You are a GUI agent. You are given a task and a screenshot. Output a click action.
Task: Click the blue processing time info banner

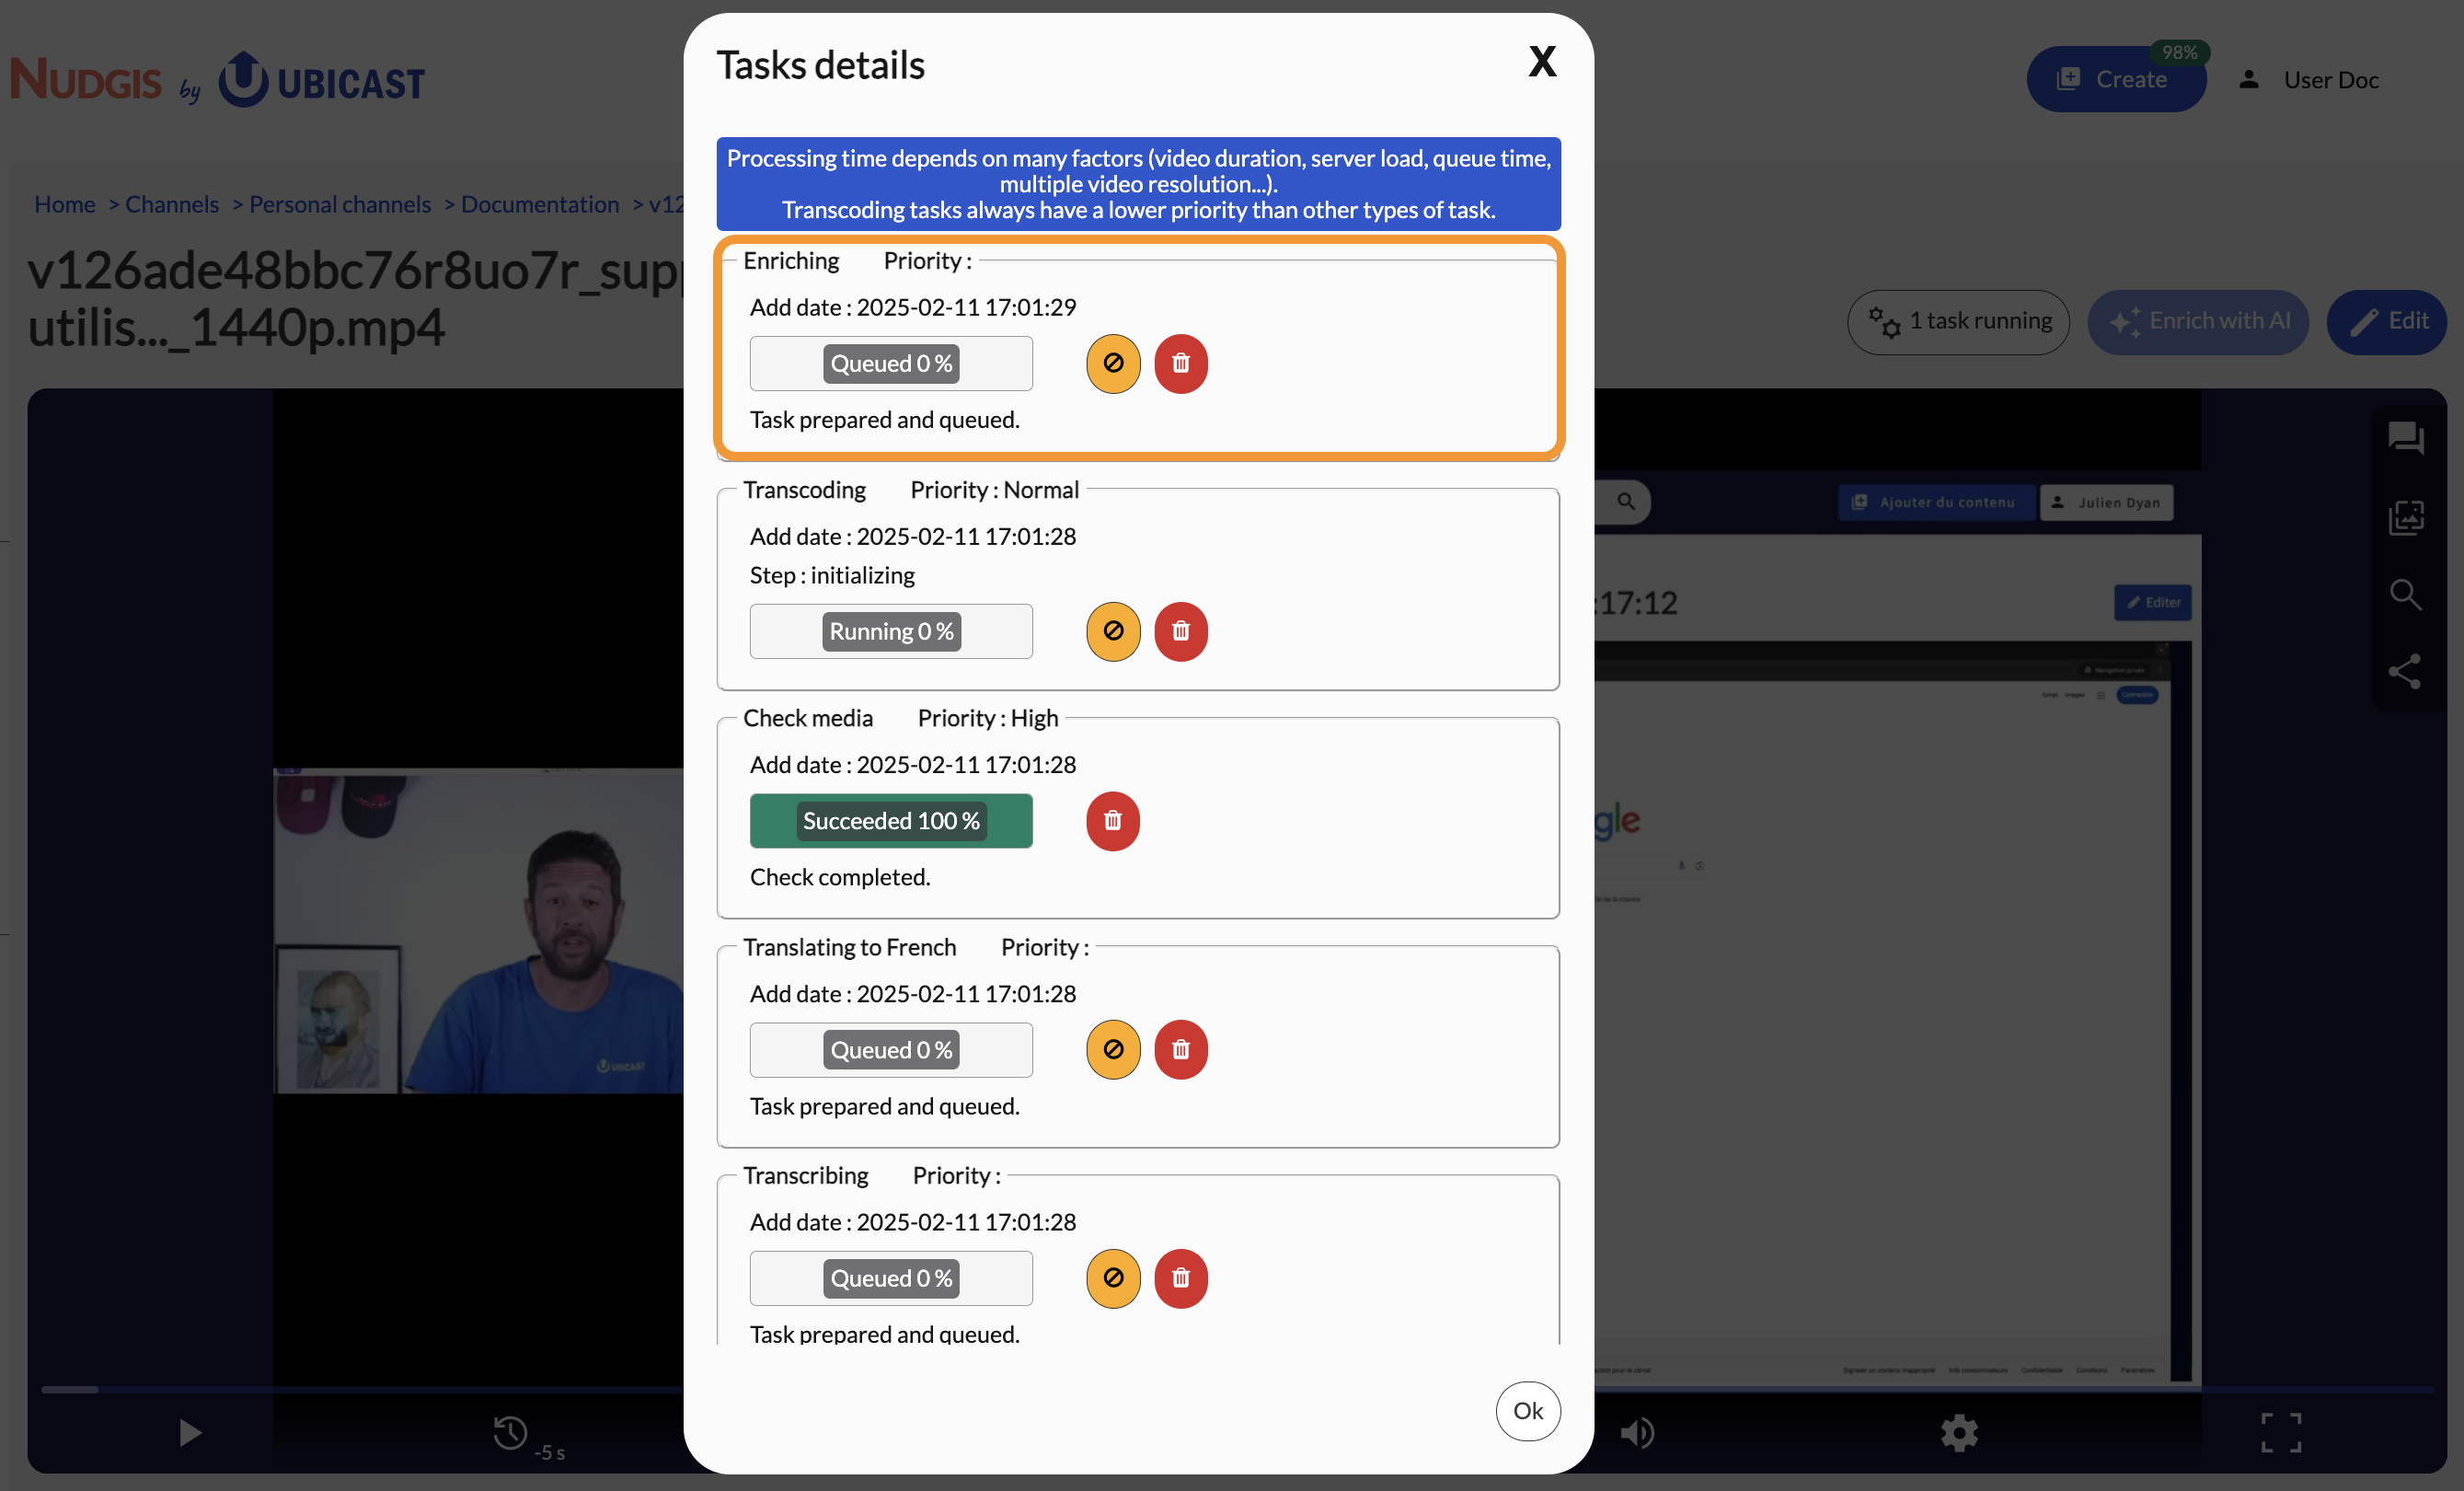tap(1138, 184)
